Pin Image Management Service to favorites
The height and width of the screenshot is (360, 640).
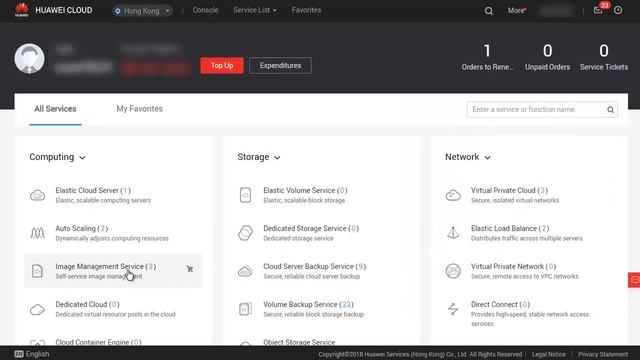point(190,269)
